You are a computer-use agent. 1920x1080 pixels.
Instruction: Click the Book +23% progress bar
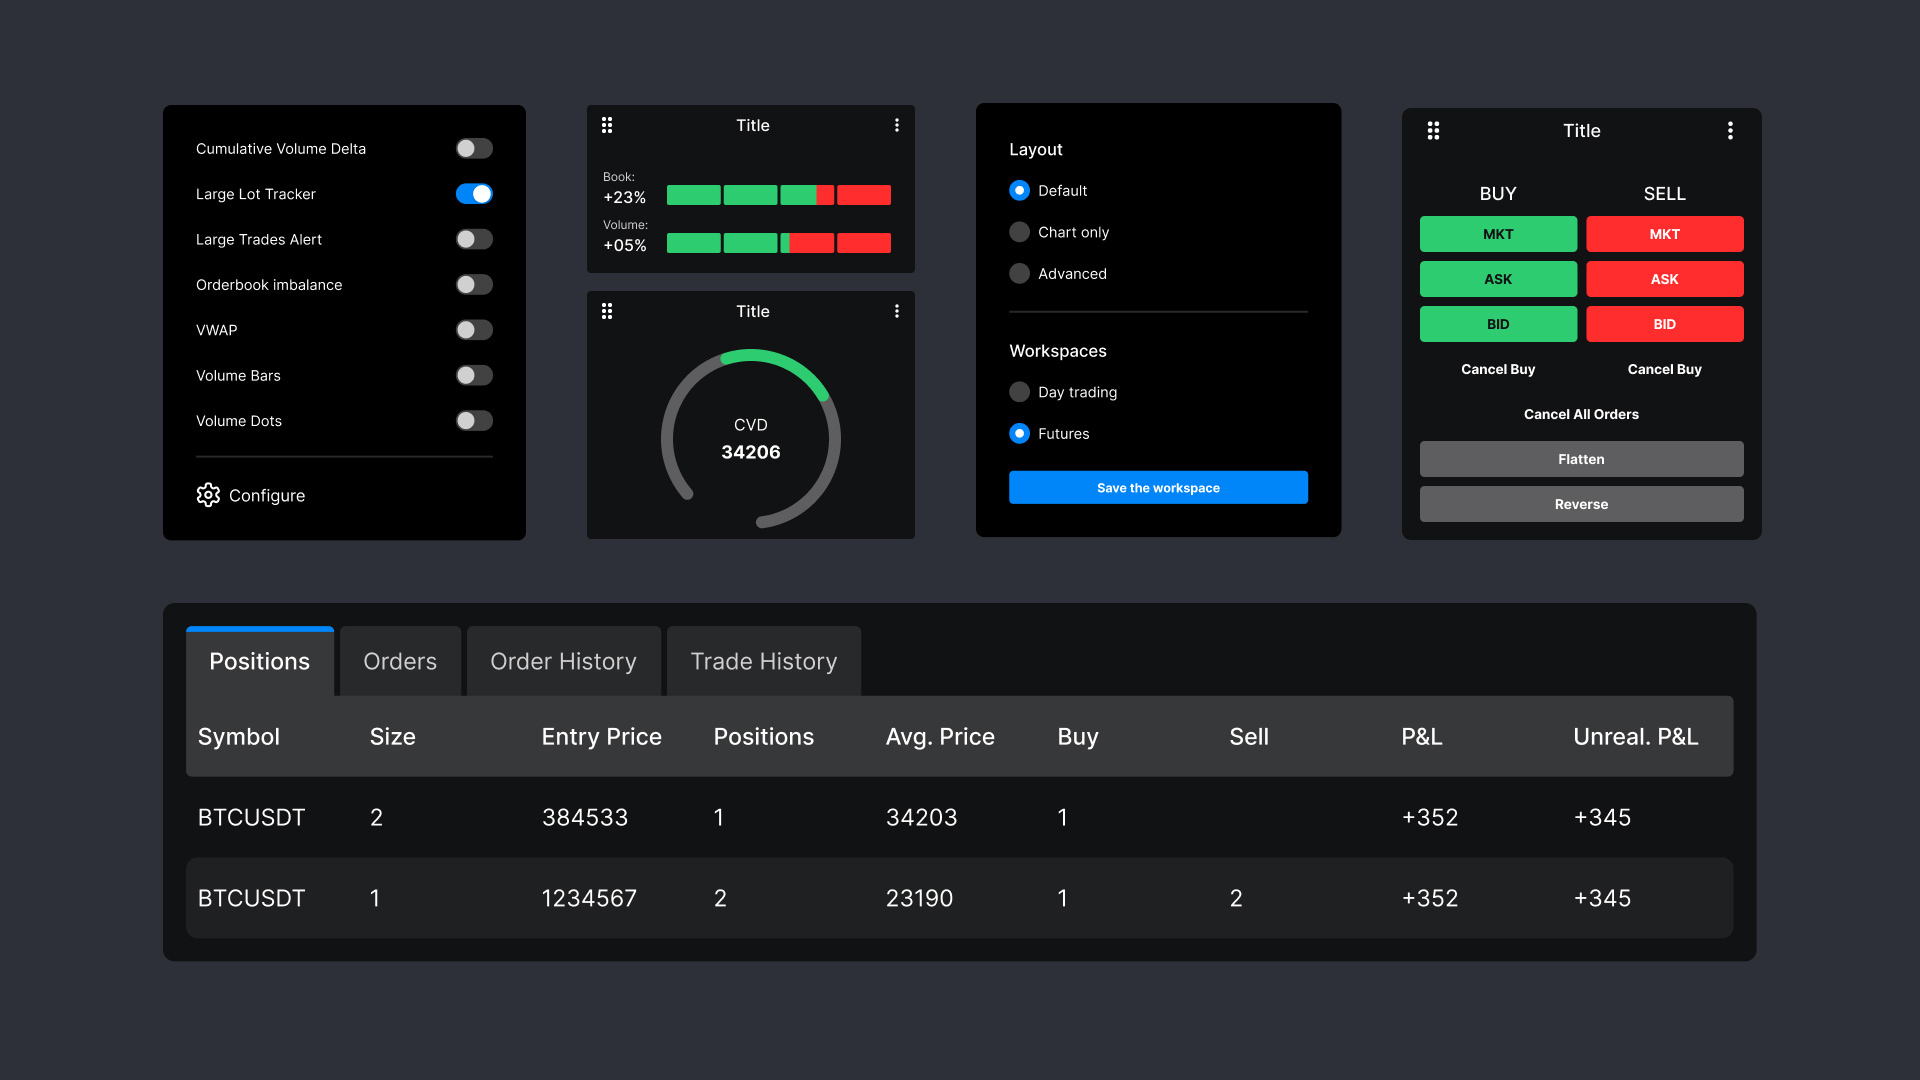pyautogui.click(x=778, y=194)
